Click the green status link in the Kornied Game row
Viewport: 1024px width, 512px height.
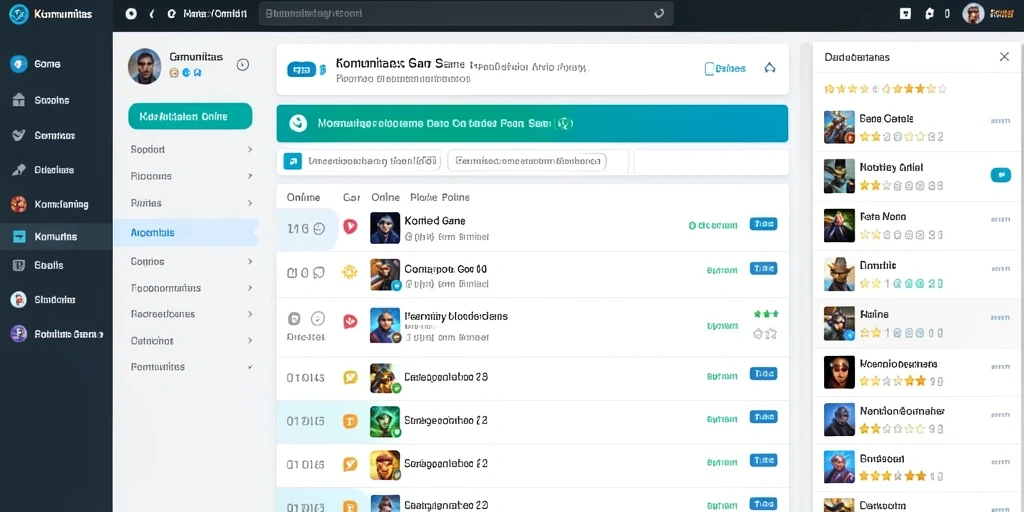(713, 225)
